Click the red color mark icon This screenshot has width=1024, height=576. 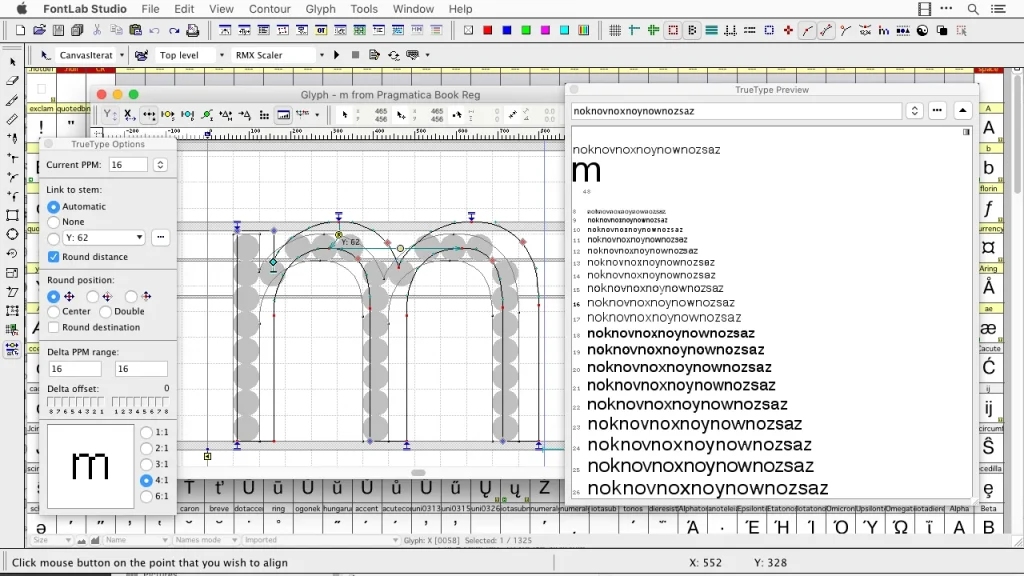[488, 31]
